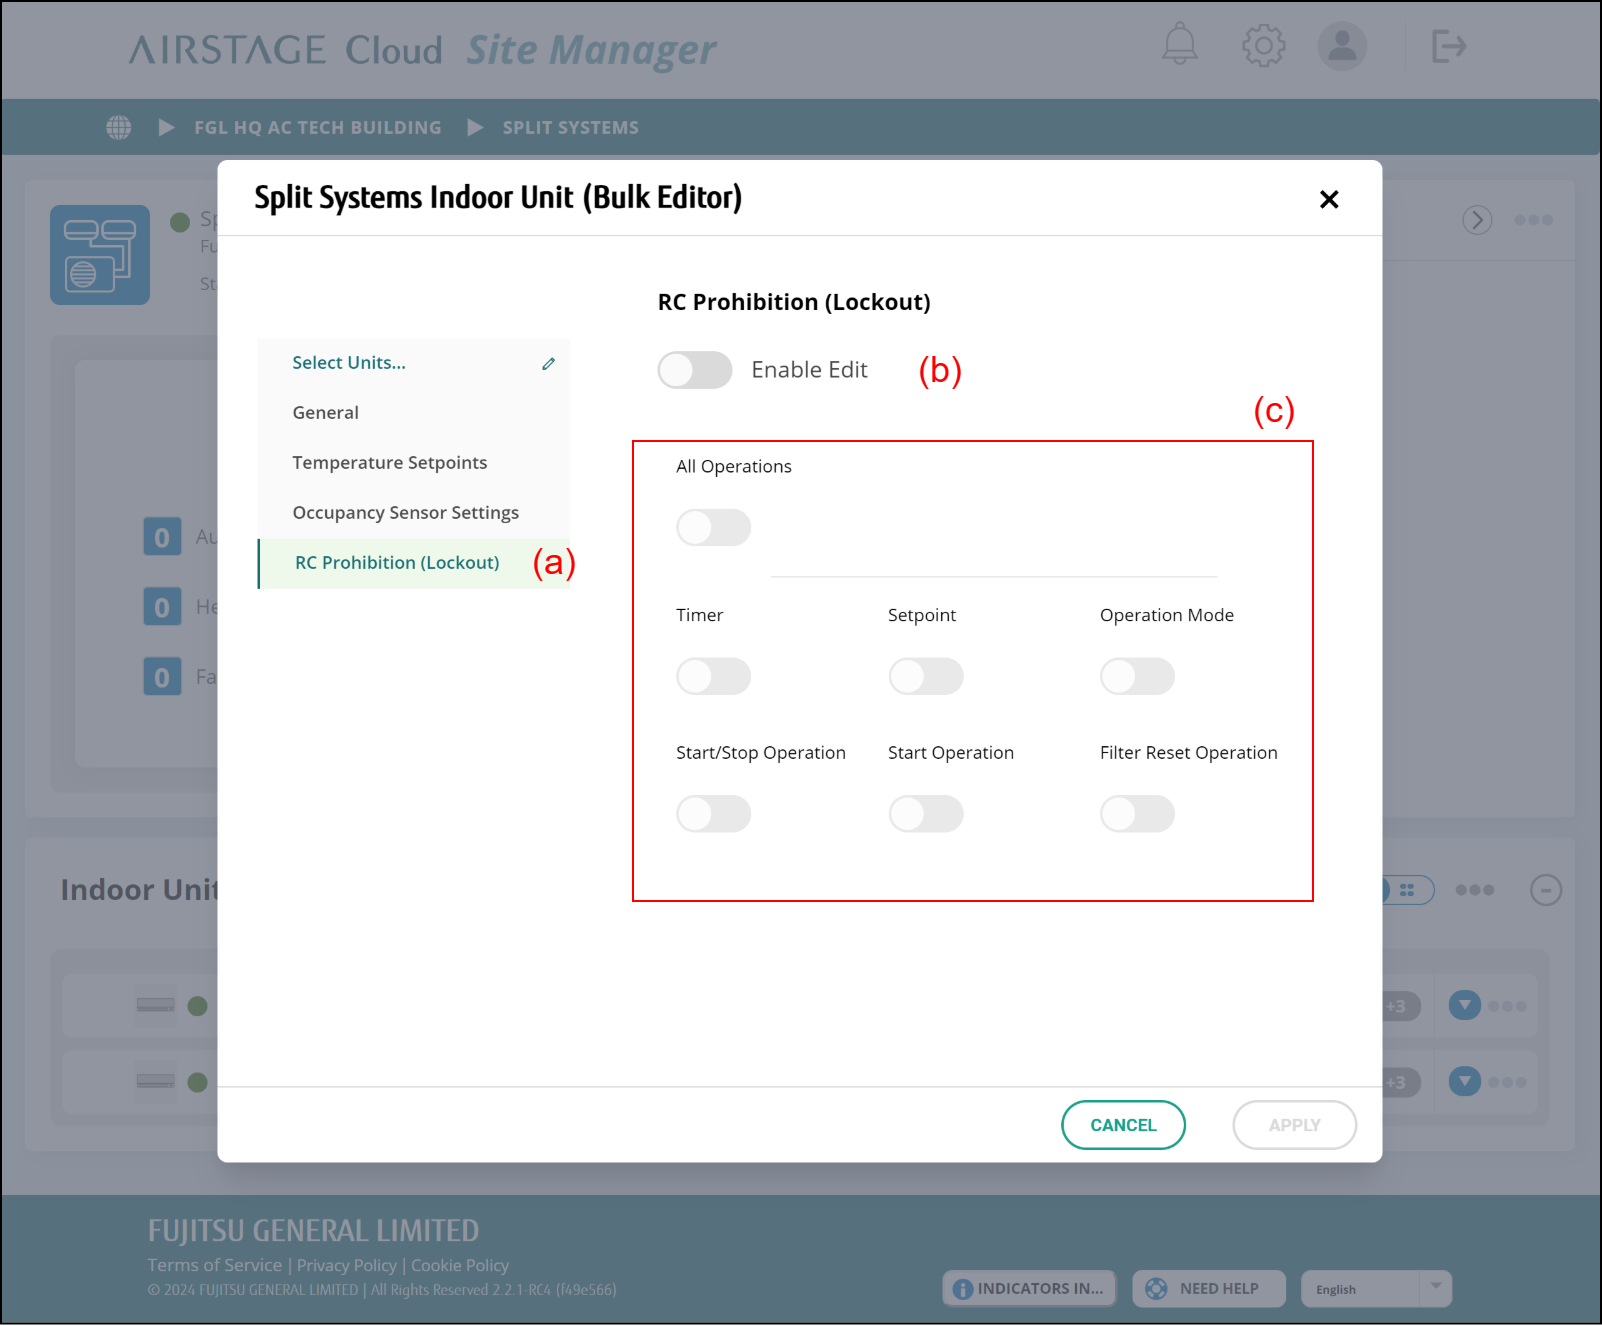Screen dimensions: 1602x1326
Task: Expand the Indicators In... panel
Action: [x=1030, y=1289]
